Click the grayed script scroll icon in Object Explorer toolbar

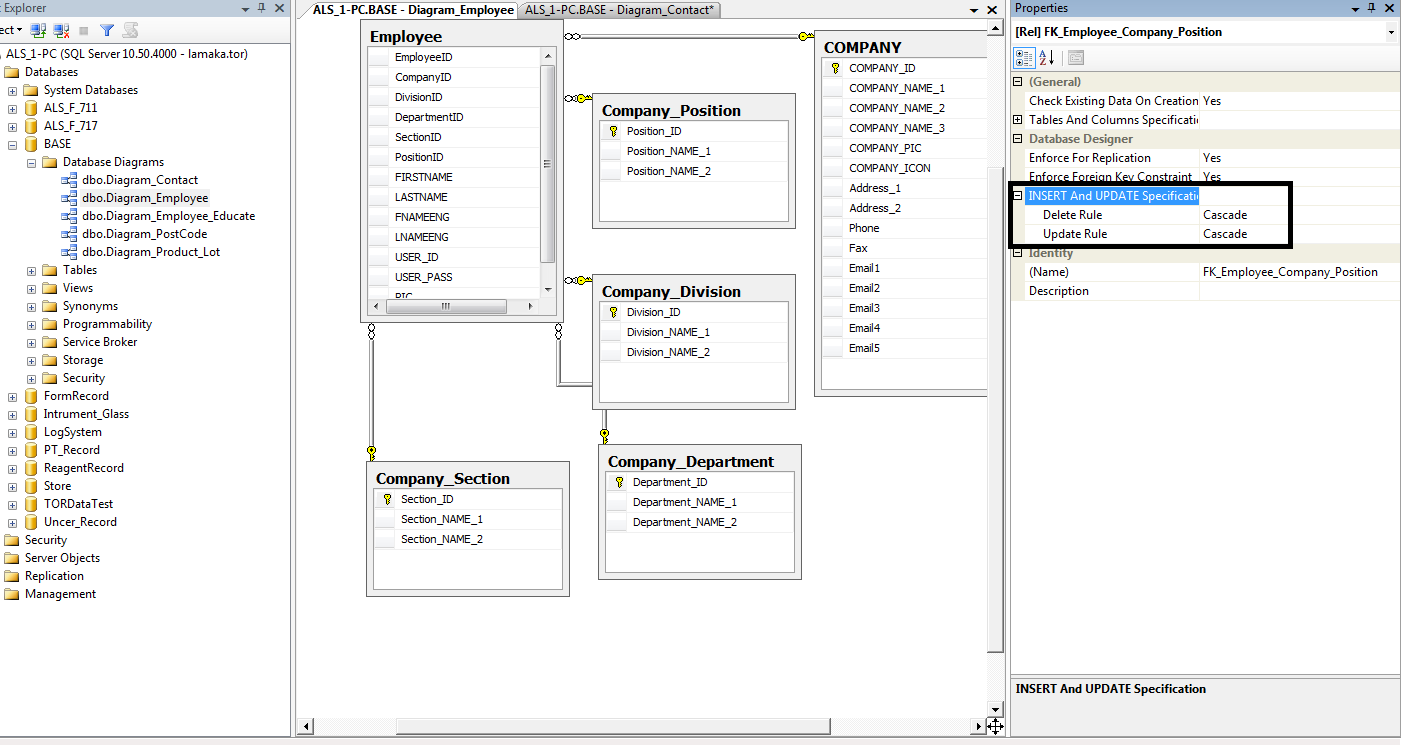(130, 31)
